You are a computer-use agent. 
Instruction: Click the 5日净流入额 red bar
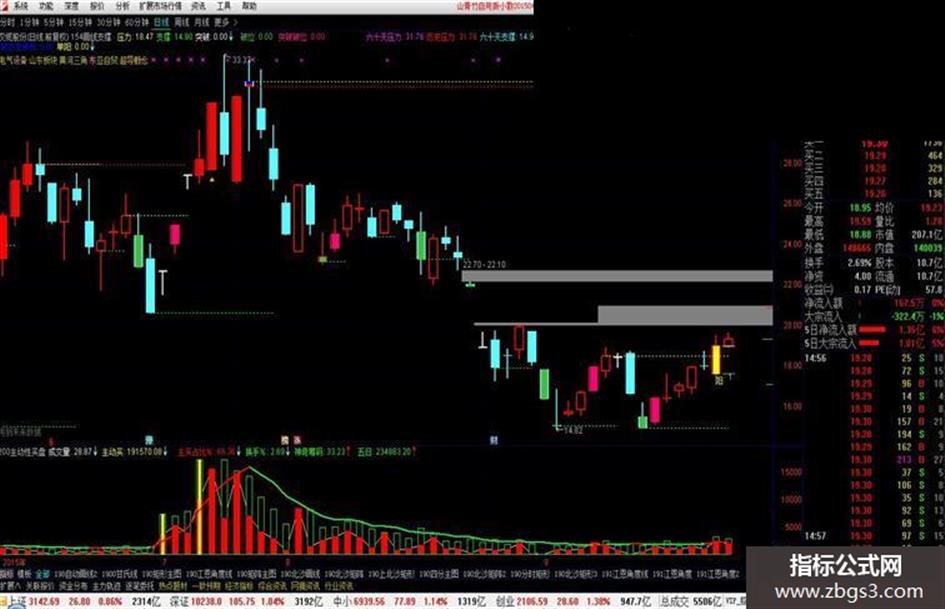[x=872, y=330]
